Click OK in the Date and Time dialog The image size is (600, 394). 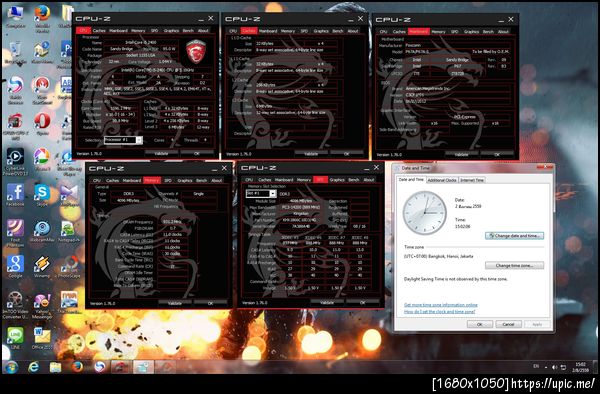(x=480, y=324)
